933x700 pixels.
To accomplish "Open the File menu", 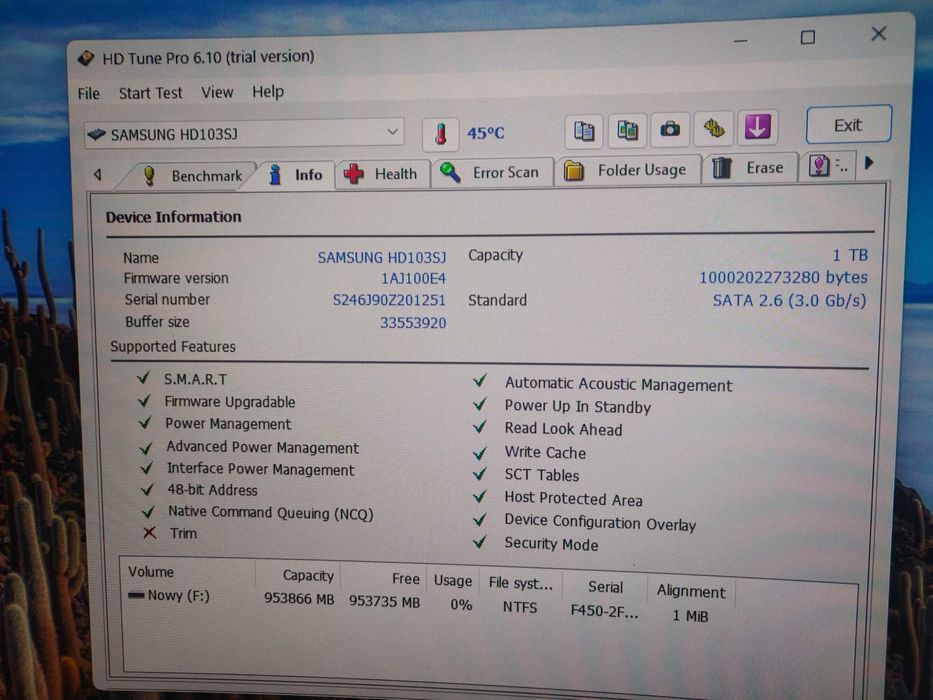I will tap(89, 94).
